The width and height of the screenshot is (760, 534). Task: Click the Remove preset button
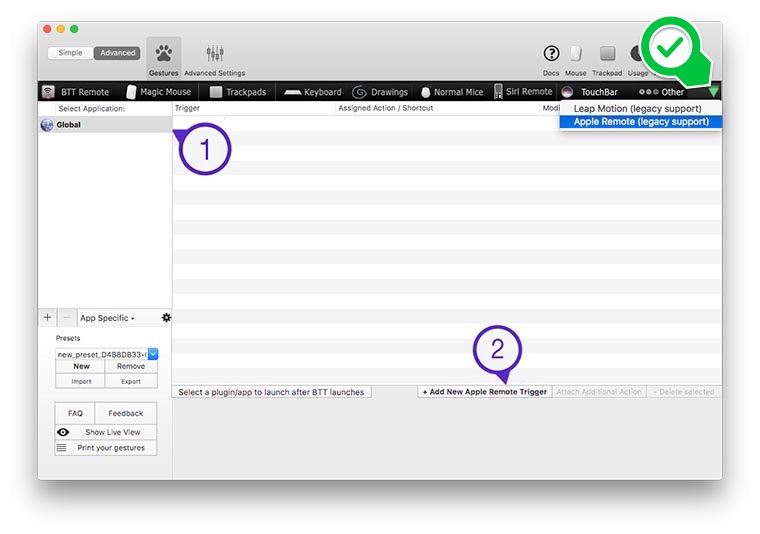[131, 366]
